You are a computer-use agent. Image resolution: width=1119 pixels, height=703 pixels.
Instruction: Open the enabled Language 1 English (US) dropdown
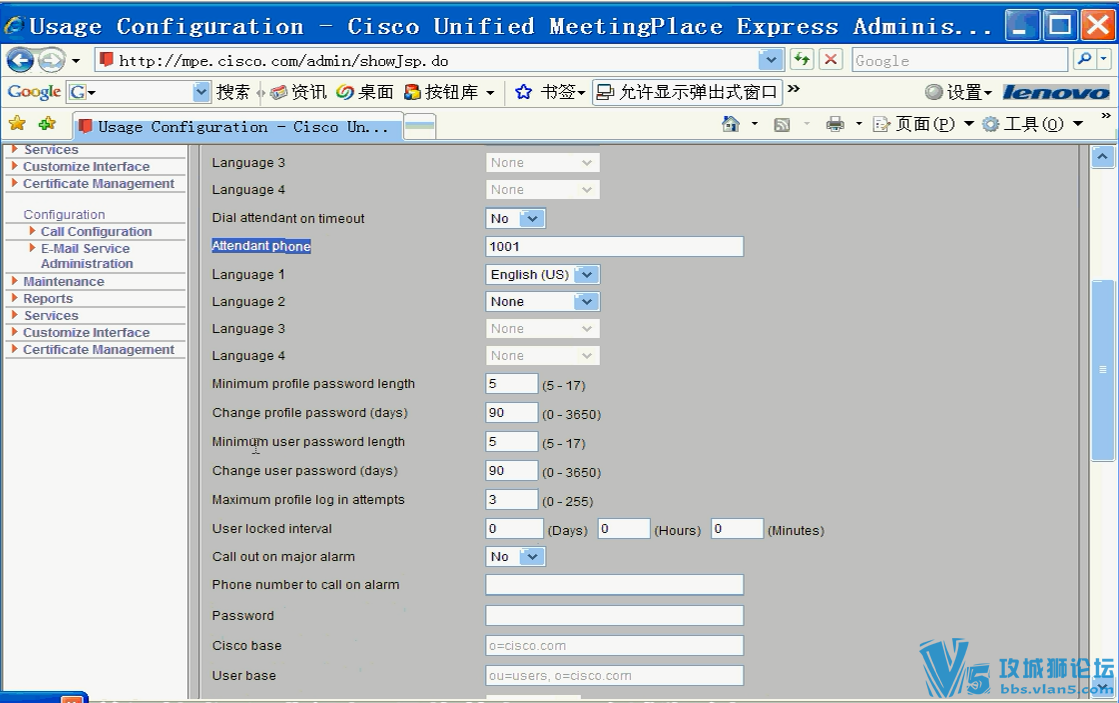[542, 275]
